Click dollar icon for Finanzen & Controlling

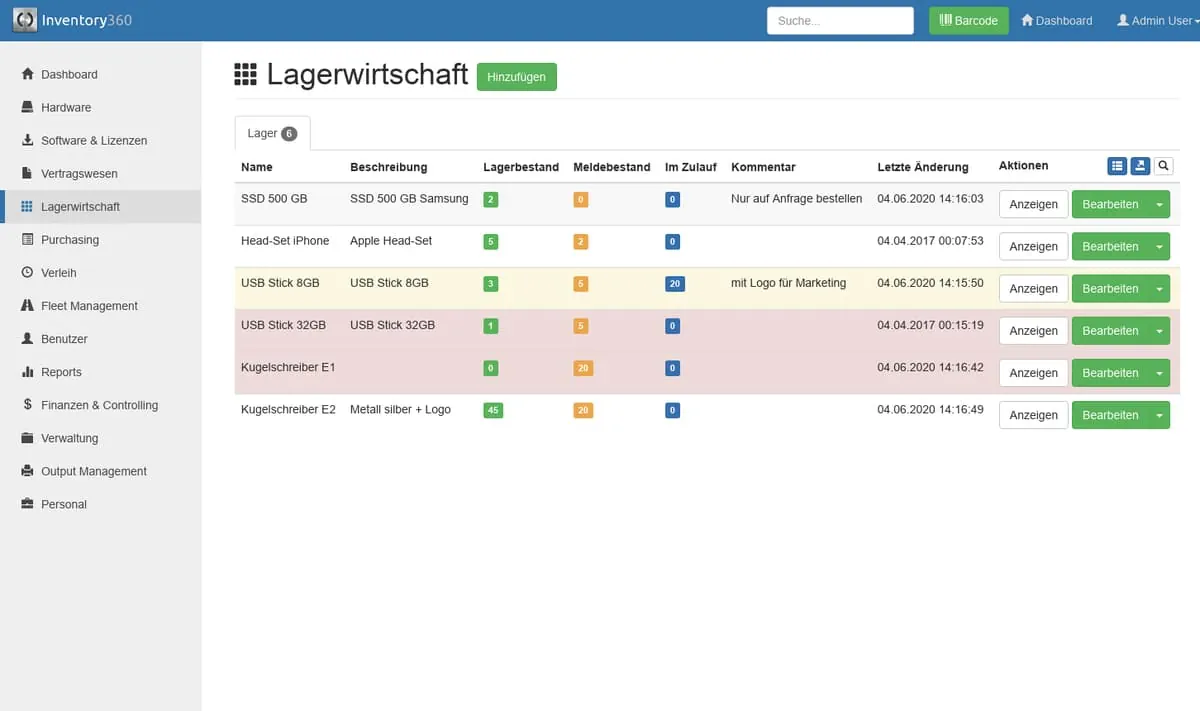[28, 405]
